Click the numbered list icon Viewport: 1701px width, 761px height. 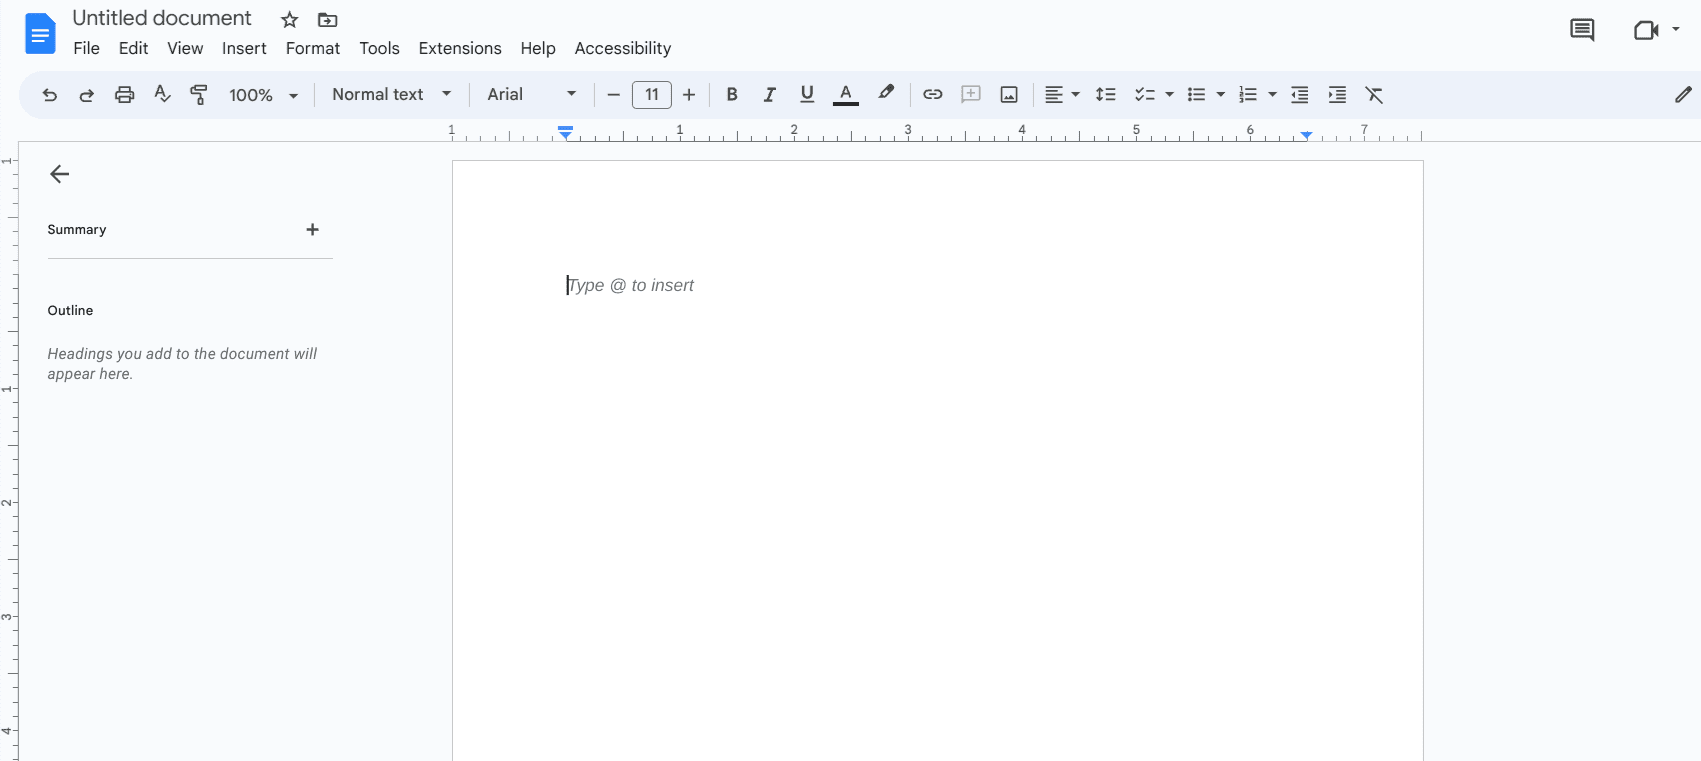point(1248,95)
